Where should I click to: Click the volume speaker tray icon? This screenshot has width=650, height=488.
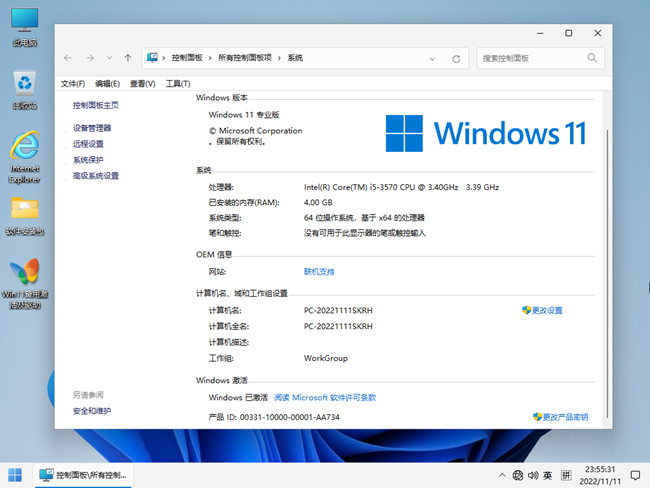click(x=533, y=475)
